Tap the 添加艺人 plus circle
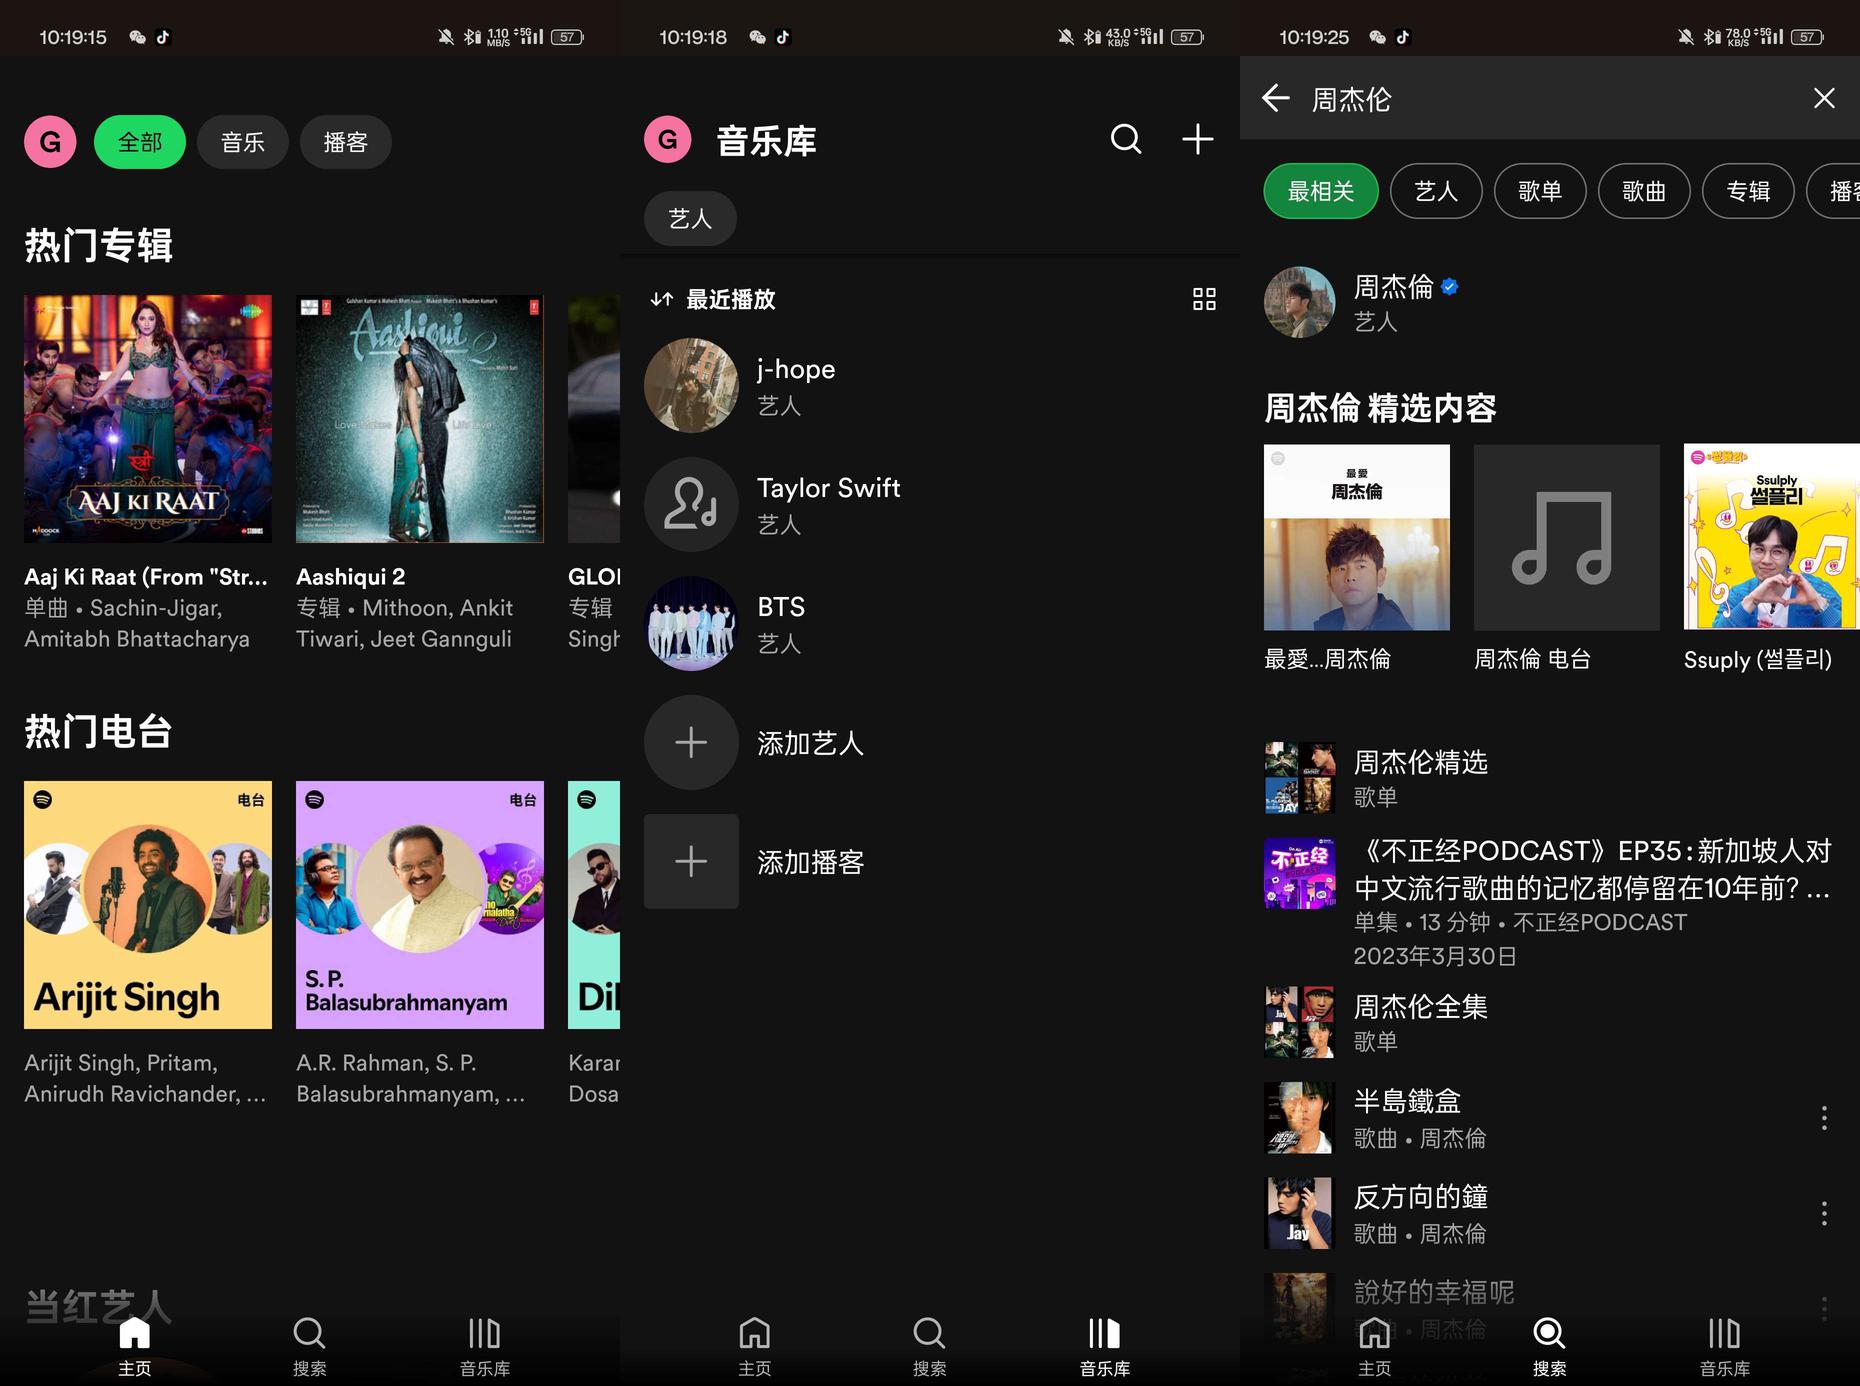 691,743
